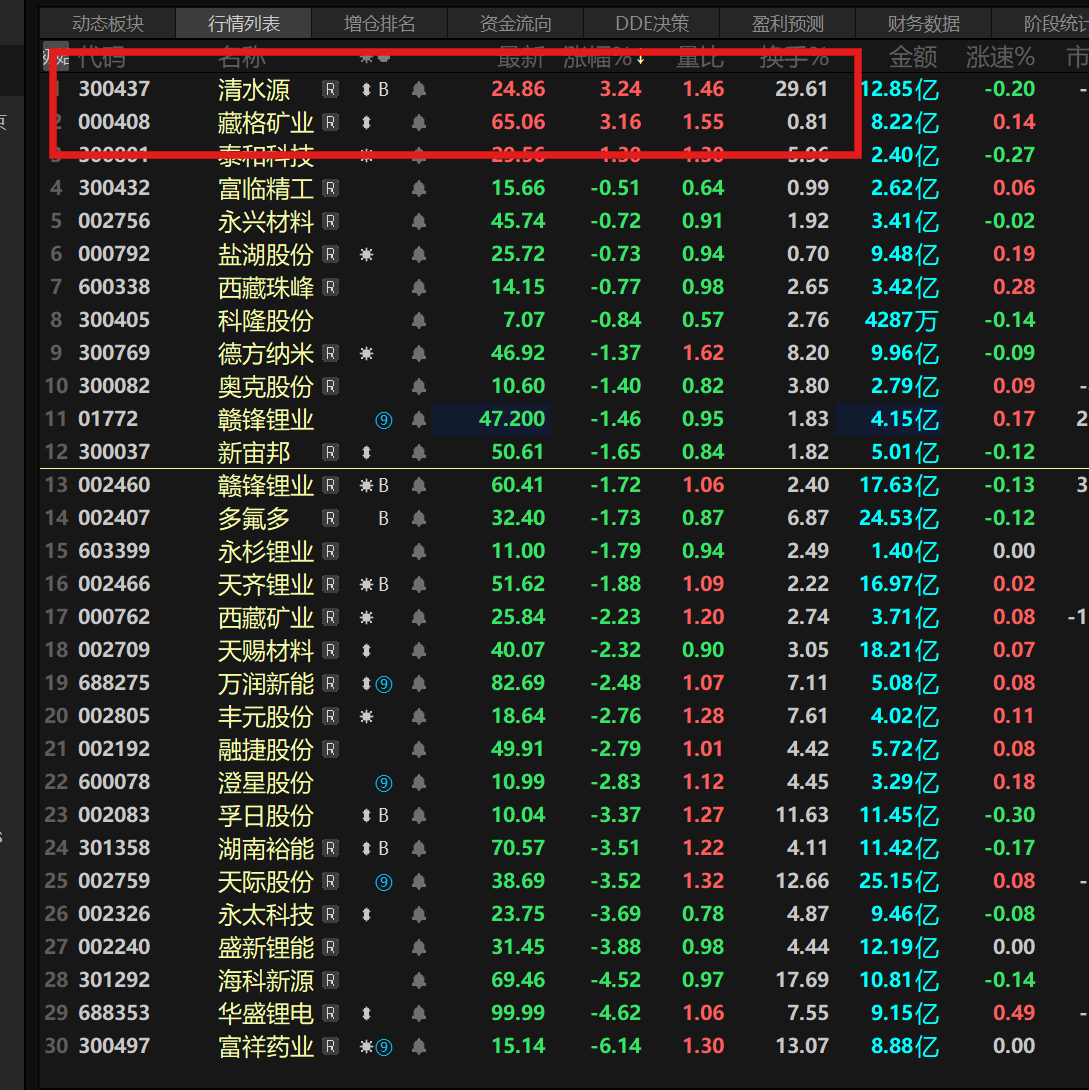1089x1090 pixels.
Task: Click the bell icon for 盐湖股份
Action: pyautogui.click(x=418, y=254)
